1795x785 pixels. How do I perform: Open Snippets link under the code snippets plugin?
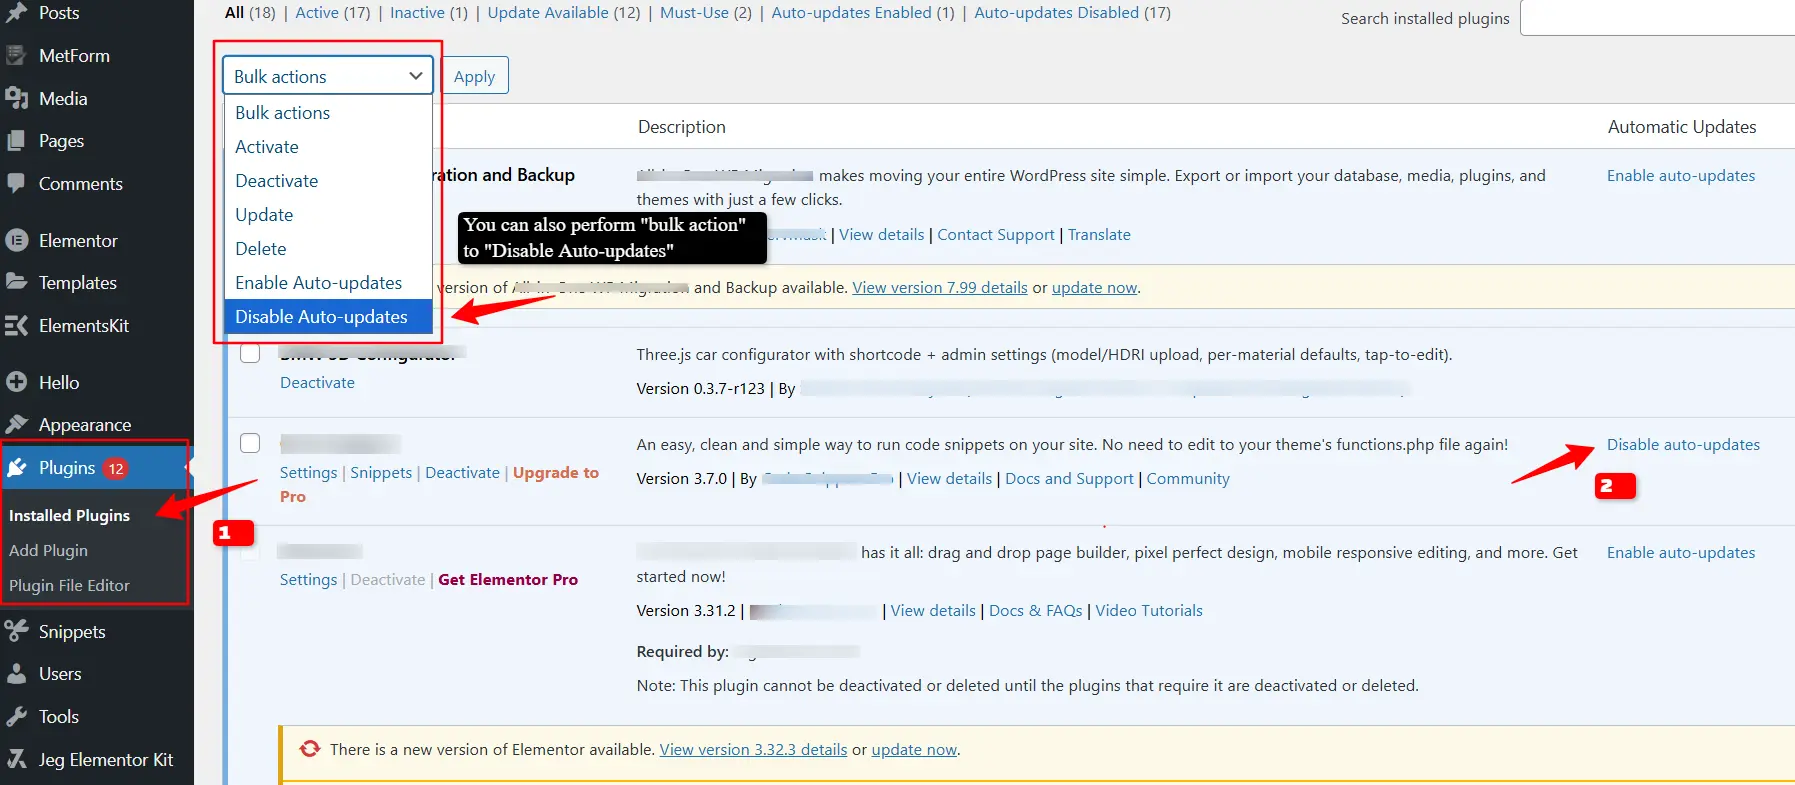381,473
